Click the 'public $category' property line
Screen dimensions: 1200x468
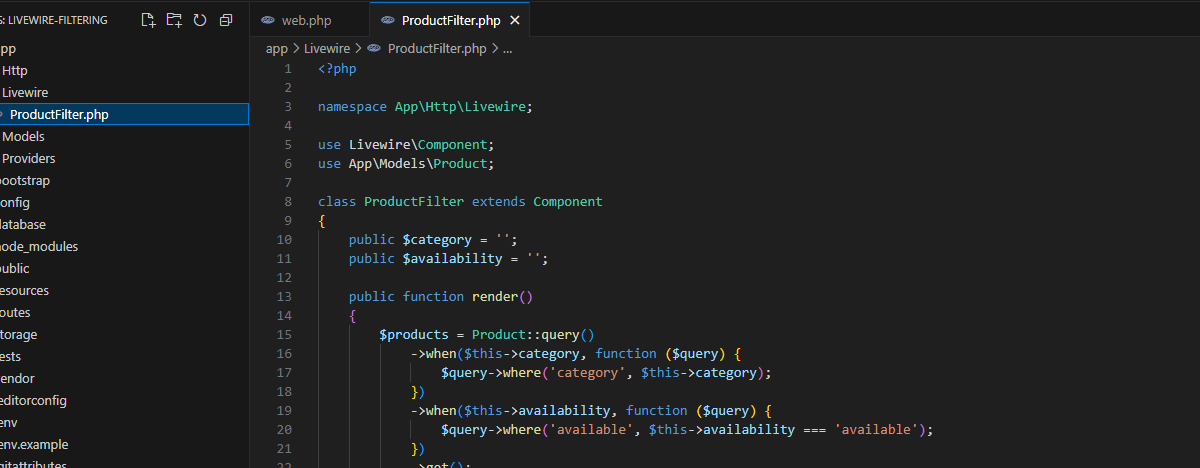click(433, 239)
